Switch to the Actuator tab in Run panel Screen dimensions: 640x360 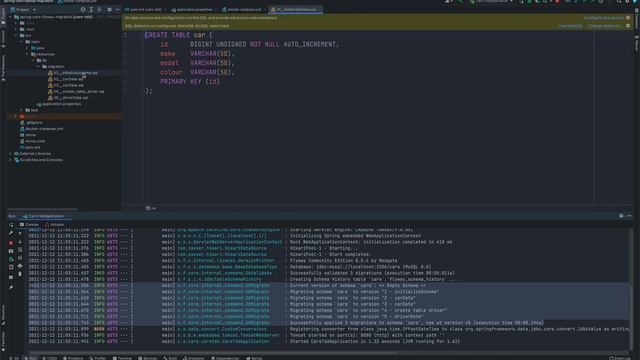54,224
